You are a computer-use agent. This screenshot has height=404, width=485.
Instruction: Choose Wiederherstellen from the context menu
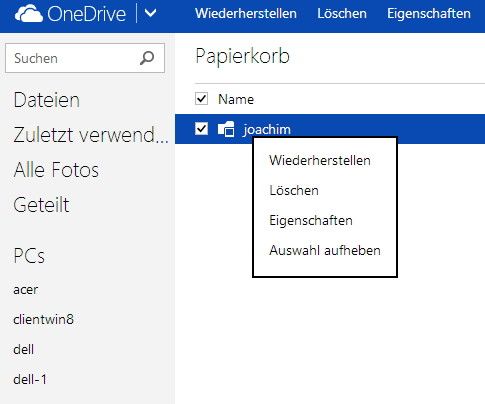[x=320, y=160]
